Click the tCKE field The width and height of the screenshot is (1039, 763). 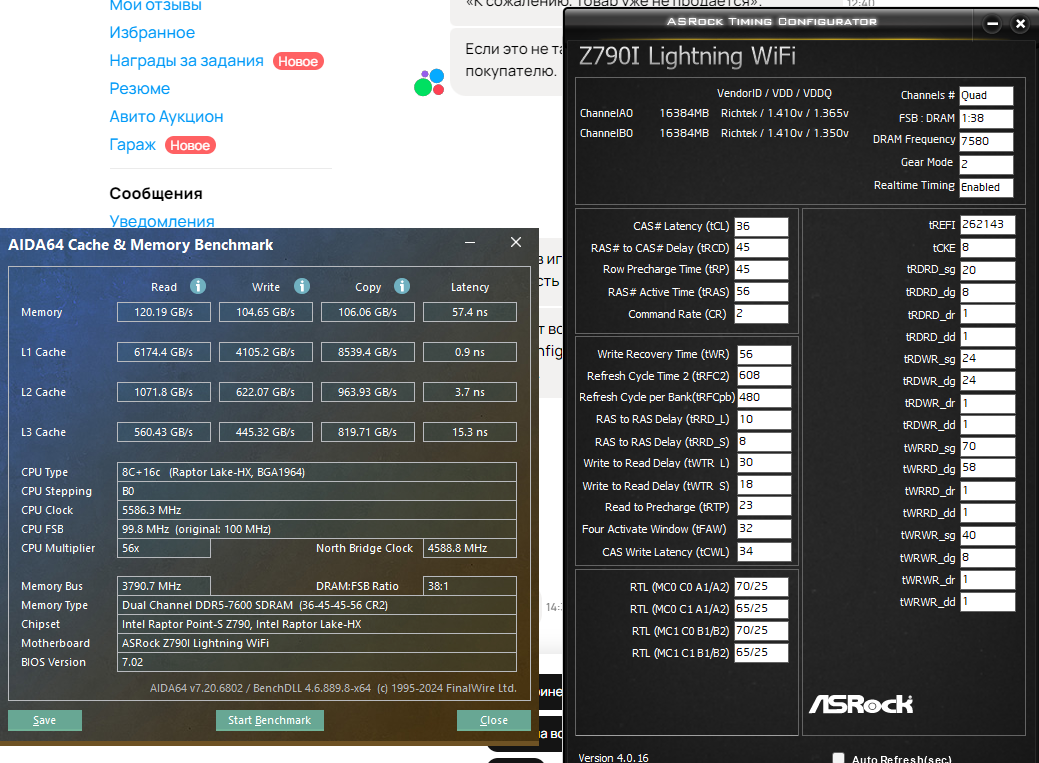(x=987, y=248)
